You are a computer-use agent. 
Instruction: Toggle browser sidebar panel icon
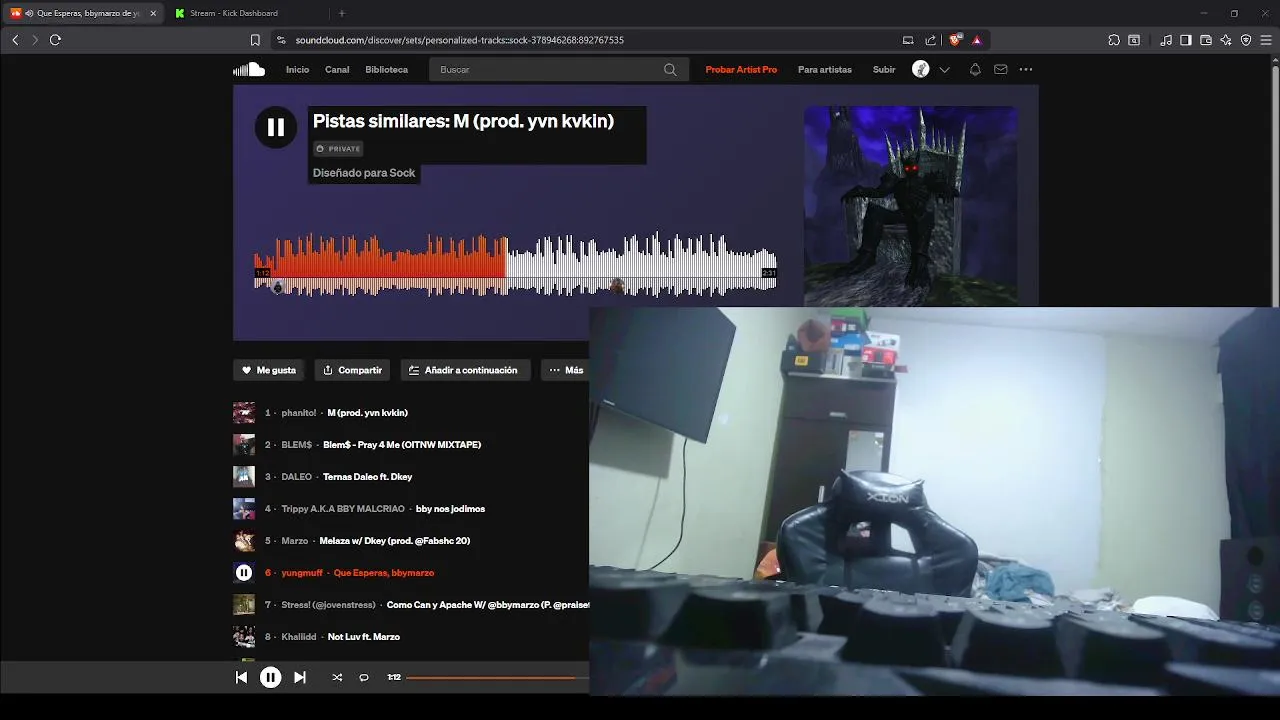tap(1186, 40)
